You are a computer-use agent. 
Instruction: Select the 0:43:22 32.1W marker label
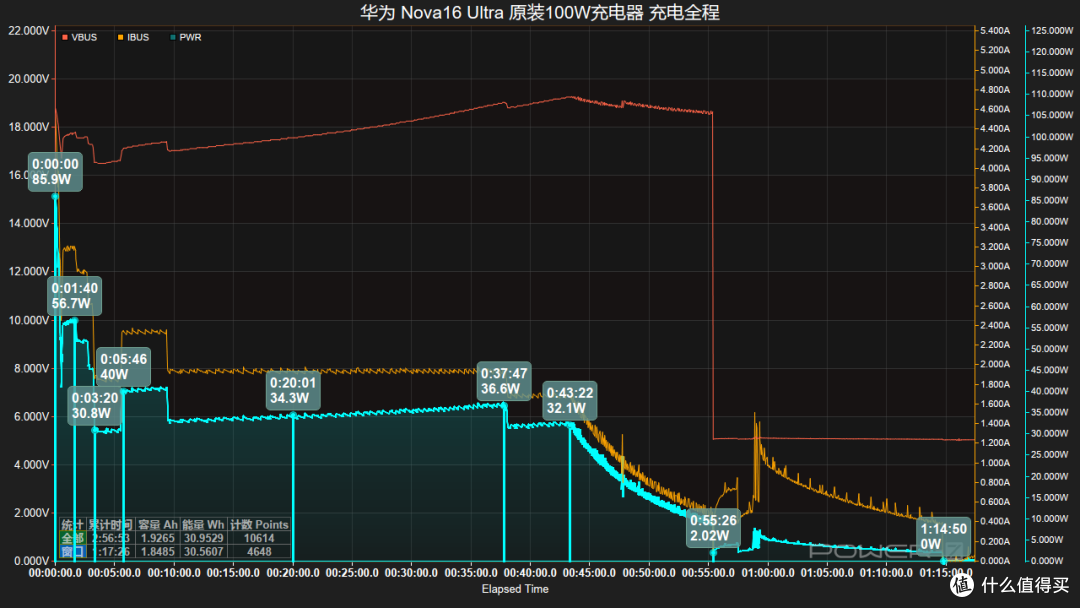click(x=570, y=400)
